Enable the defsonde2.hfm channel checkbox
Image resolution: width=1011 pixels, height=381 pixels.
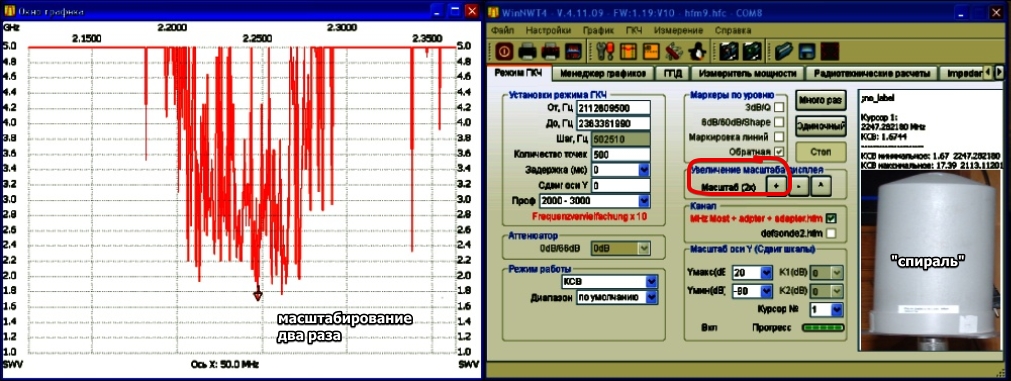click(x=831, y=233)
